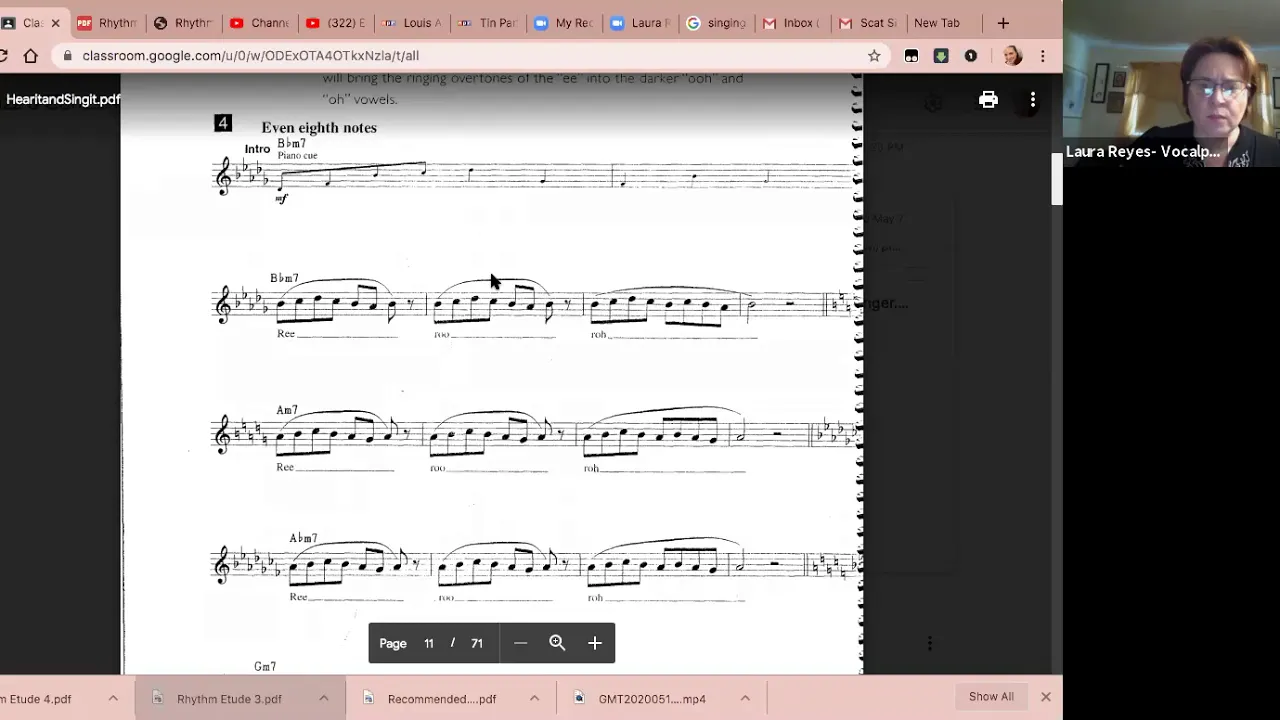Go to the home page via house icon
Viewport: 1280px width, 720px height.
coord(31,56)
